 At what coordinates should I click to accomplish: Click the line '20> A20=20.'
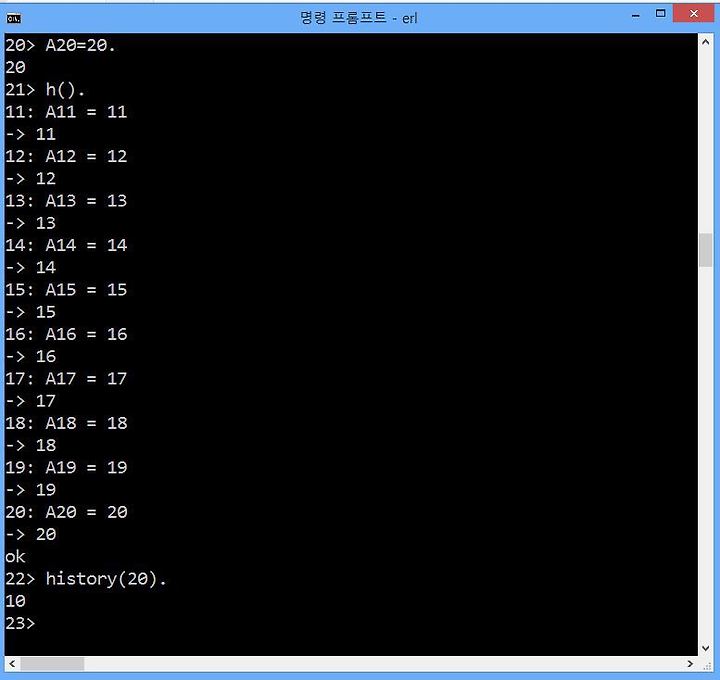coord(60,45)
